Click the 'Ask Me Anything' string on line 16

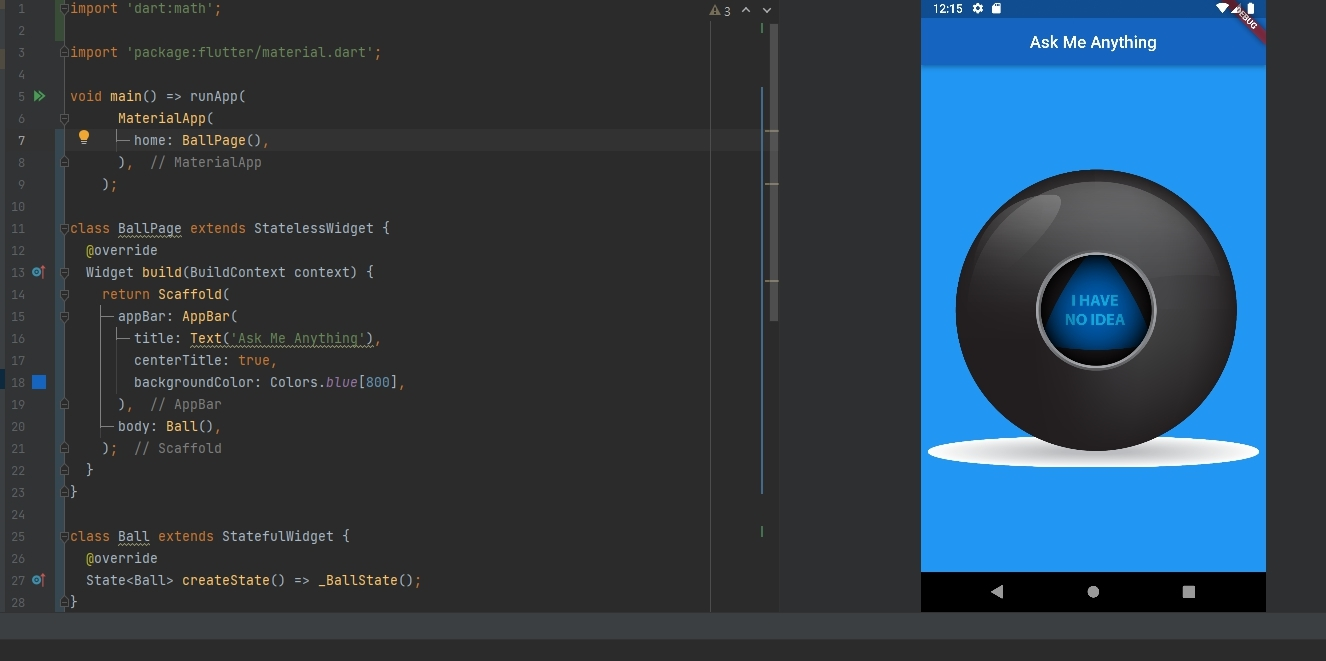coord(298,338)
